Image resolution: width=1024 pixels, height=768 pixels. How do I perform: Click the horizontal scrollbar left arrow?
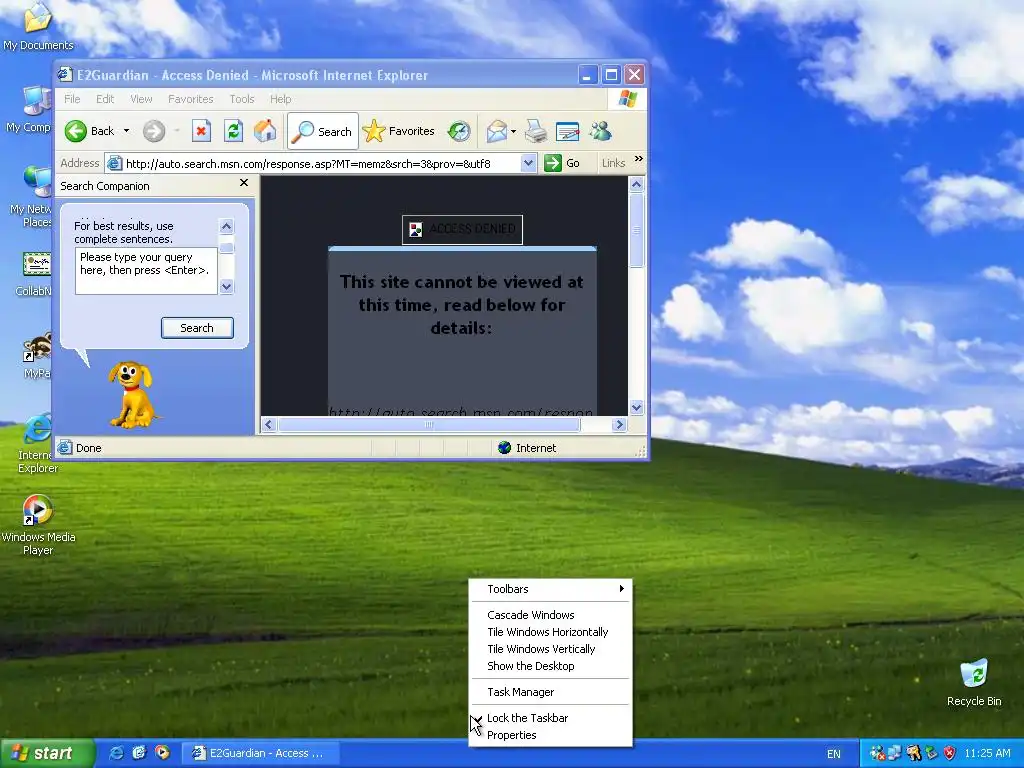click(268, 424)
